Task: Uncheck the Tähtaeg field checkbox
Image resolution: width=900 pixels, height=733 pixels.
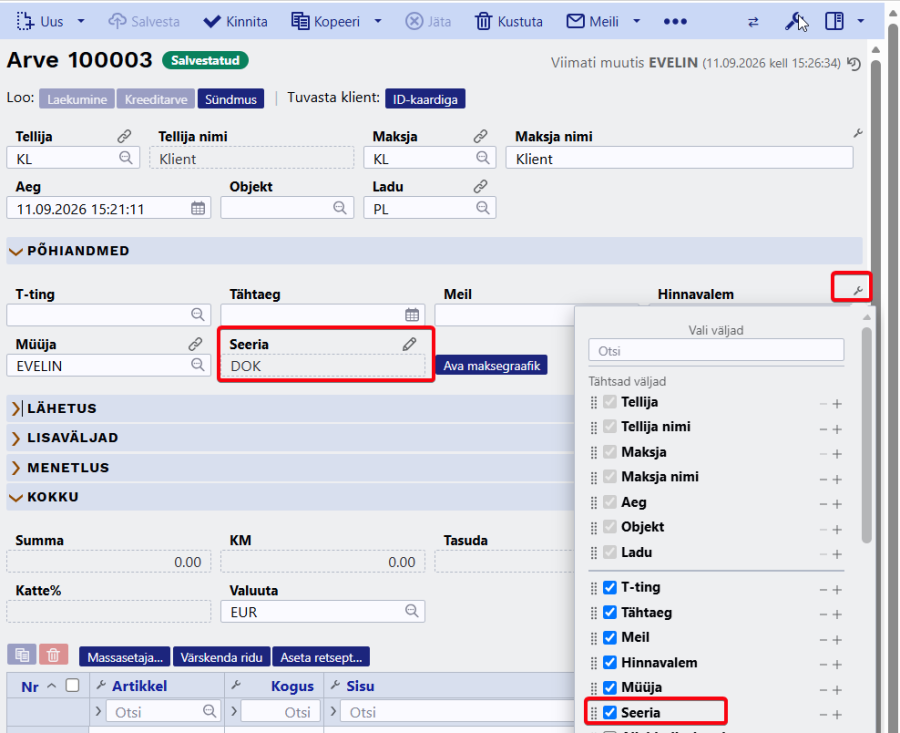Action: tap(610, 612)
